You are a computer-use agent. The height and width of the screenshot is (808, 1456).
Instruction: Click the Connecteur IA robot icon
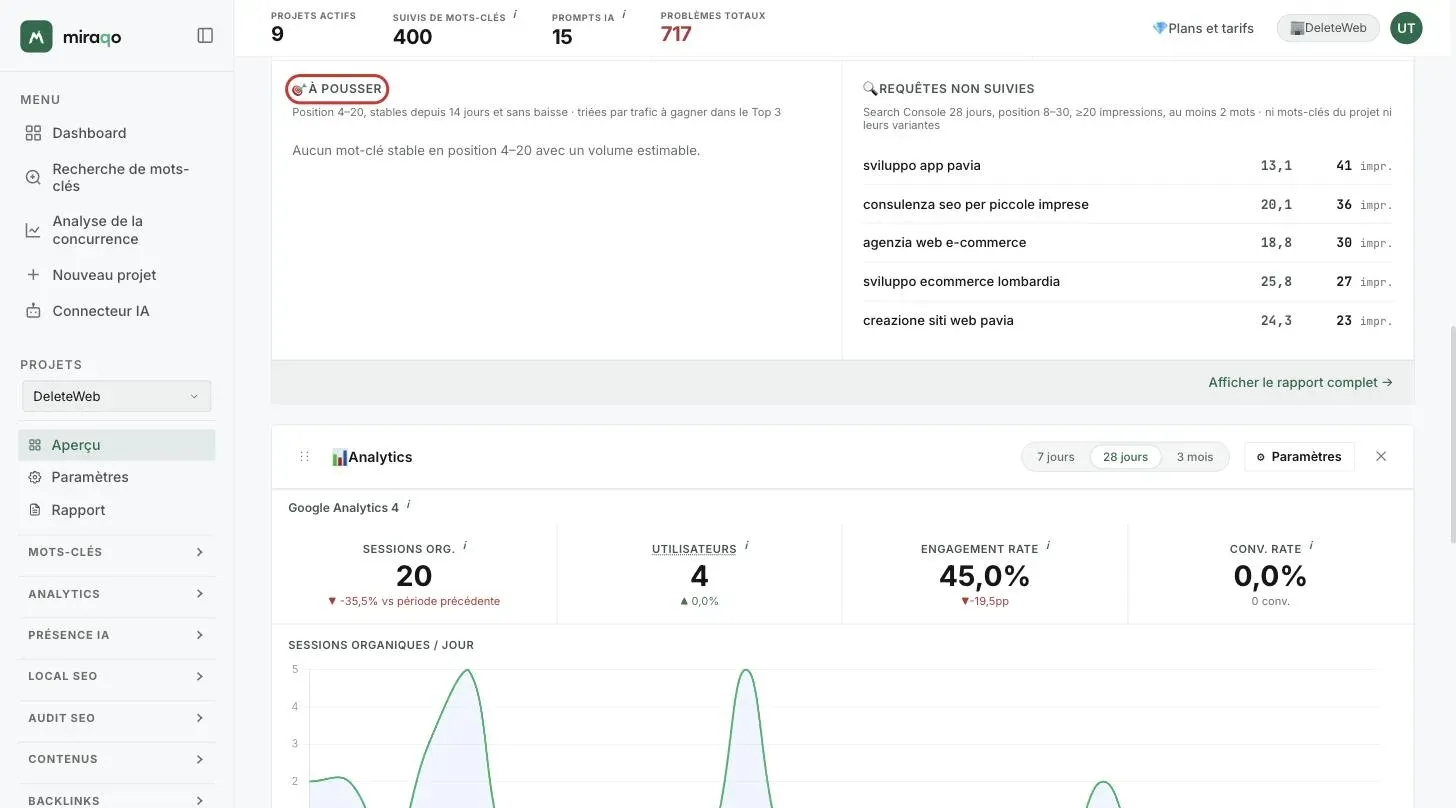click(x=33, y=311)
